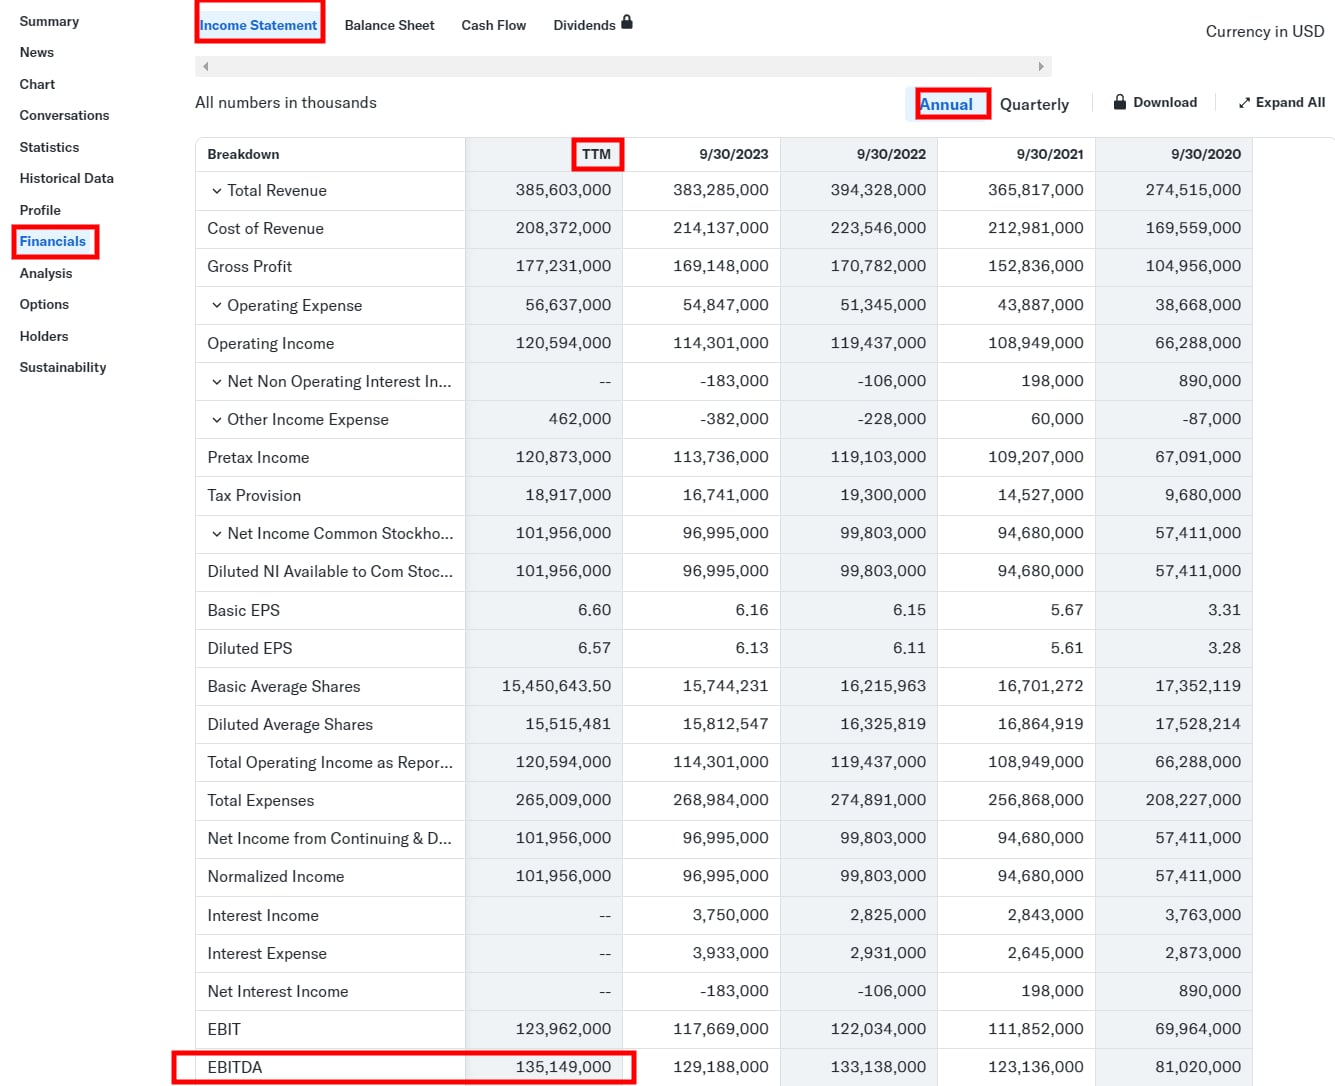Click the left scroll arrow on tab scrollbar
Image resolution: width=1335 pixels, height=1086 pixels.
tap(206, 67)
